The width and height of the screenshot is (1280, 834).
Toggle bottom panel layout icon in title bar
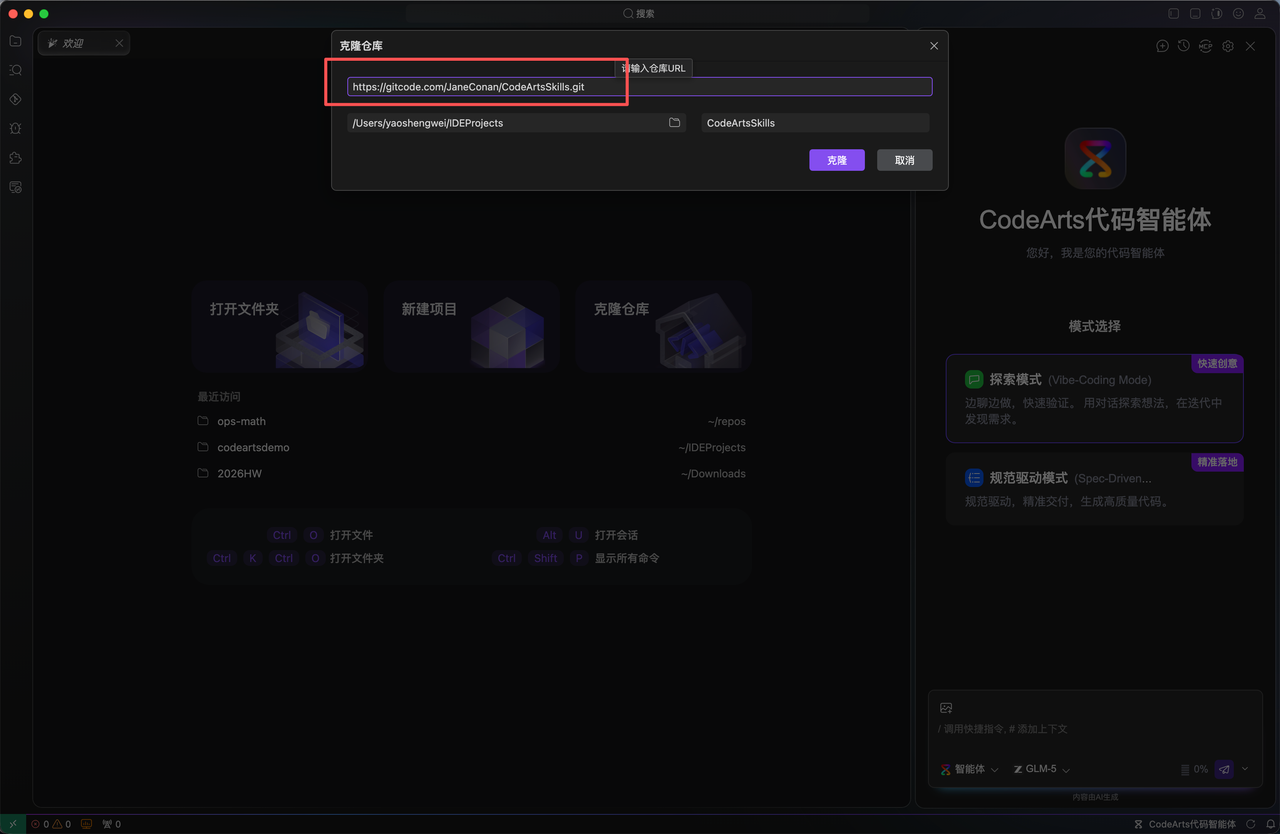[x=1195, y=14]
